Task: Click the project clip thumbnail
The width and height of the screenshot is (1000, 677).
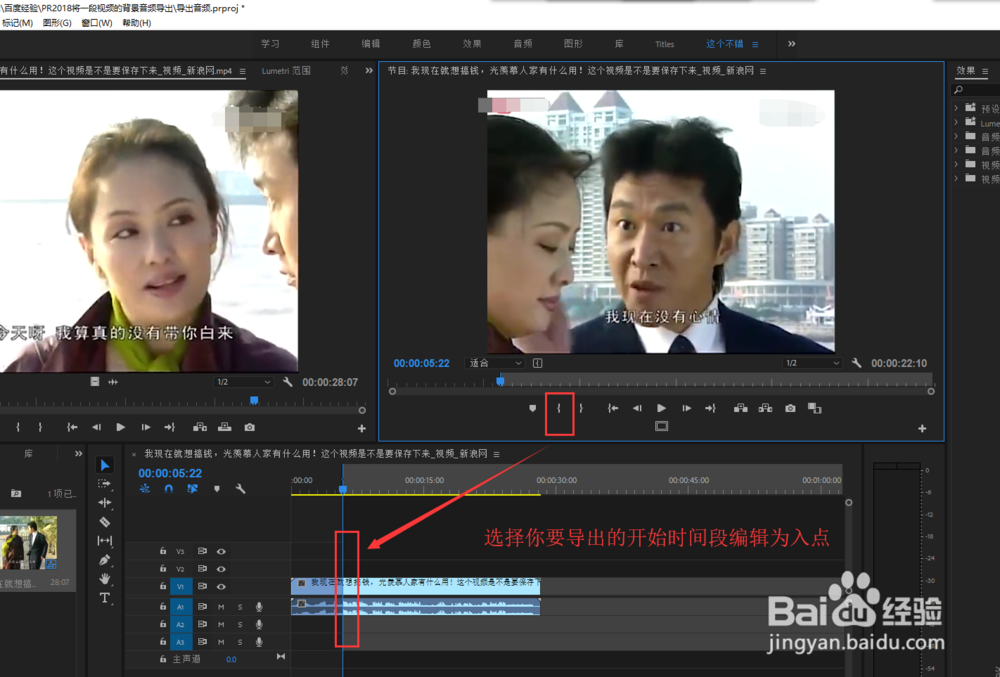Action: click(29, 542)
